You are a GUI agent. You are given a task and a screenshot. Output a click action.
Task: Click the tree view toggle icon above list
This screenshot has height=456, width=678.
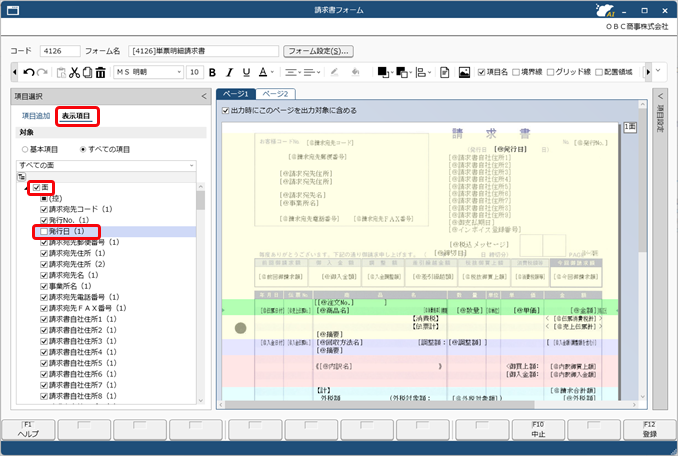click(21, 176)
